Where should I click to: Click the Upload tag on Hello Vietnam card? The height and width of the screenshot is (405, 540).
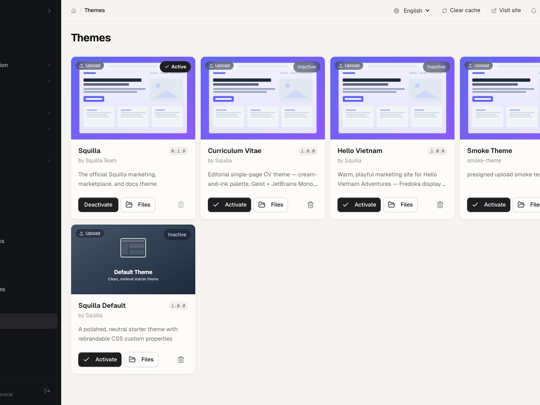tap(349, 65)
